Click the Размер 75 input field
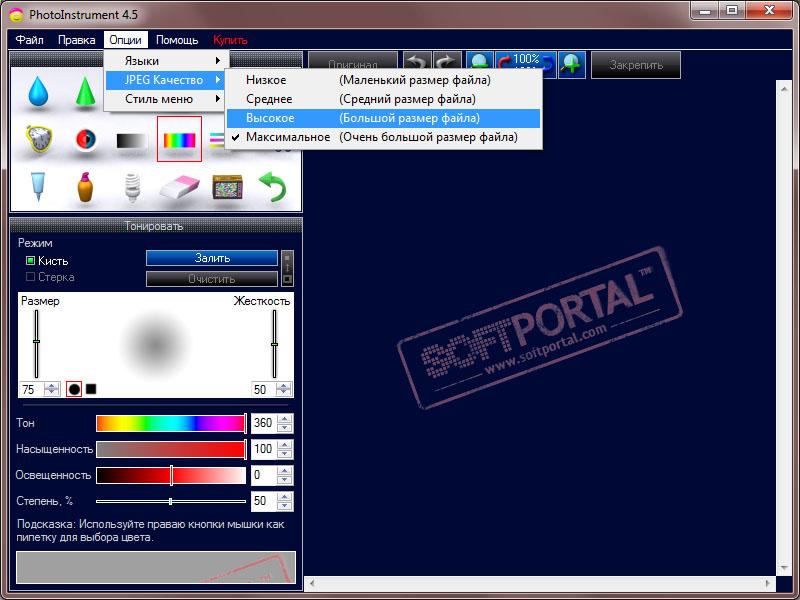Viewport: 800px width, 600px height. click(x=32, y=390)
